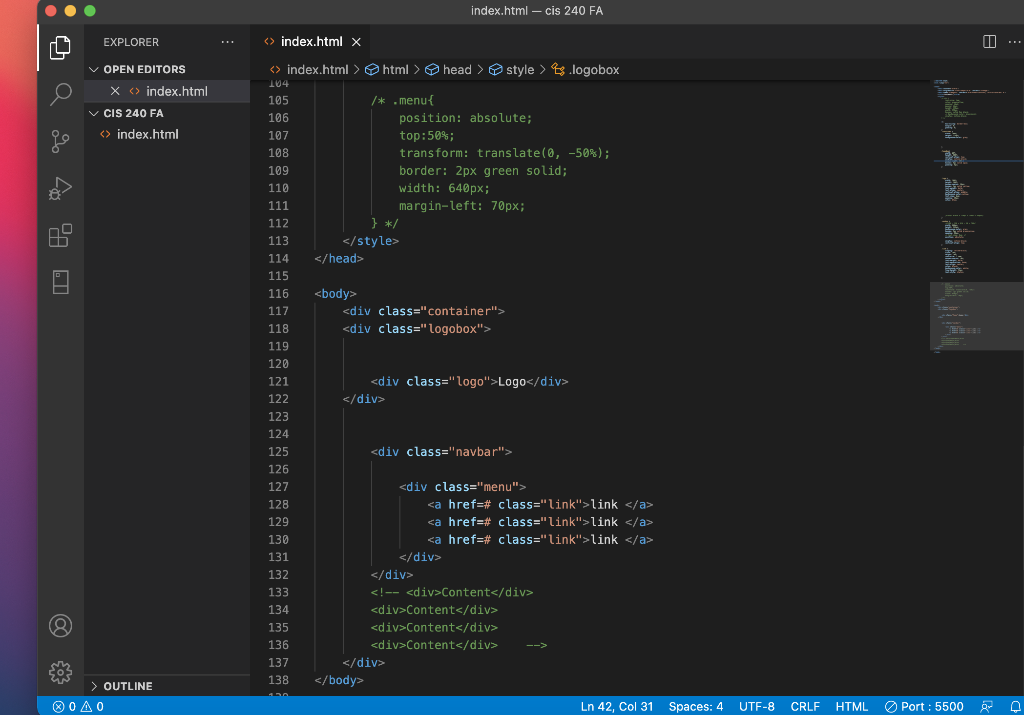The image size is (1024, 715).
Task: Split the editor to the right
Action: click(989, 42)
